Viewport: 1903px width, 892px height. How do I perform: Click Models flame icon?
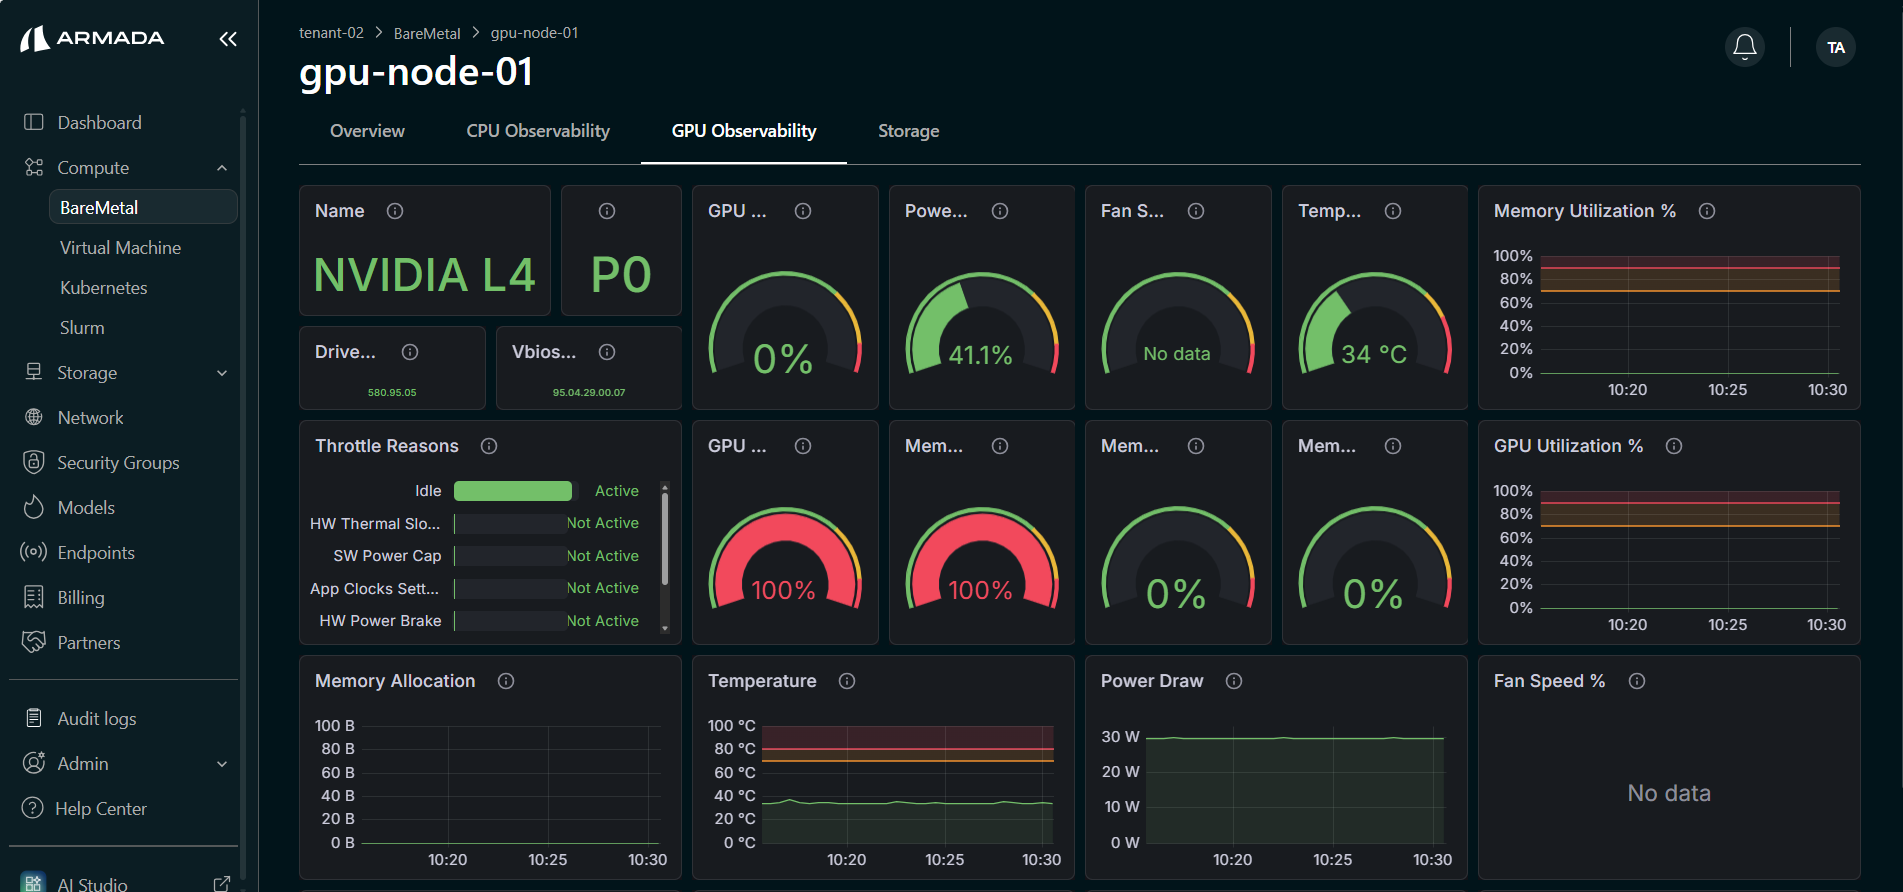coord(34,507)
